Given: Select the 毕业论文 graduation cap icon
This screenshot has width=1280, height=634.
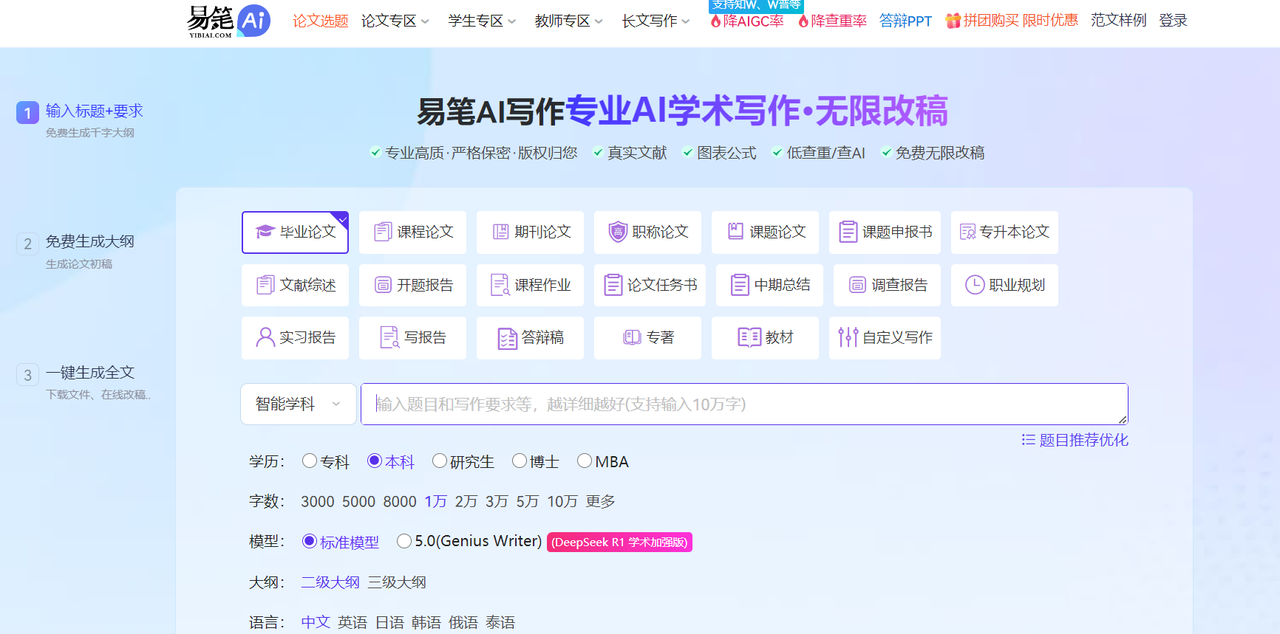Looking at the screenshot, I should click(264, 232).
